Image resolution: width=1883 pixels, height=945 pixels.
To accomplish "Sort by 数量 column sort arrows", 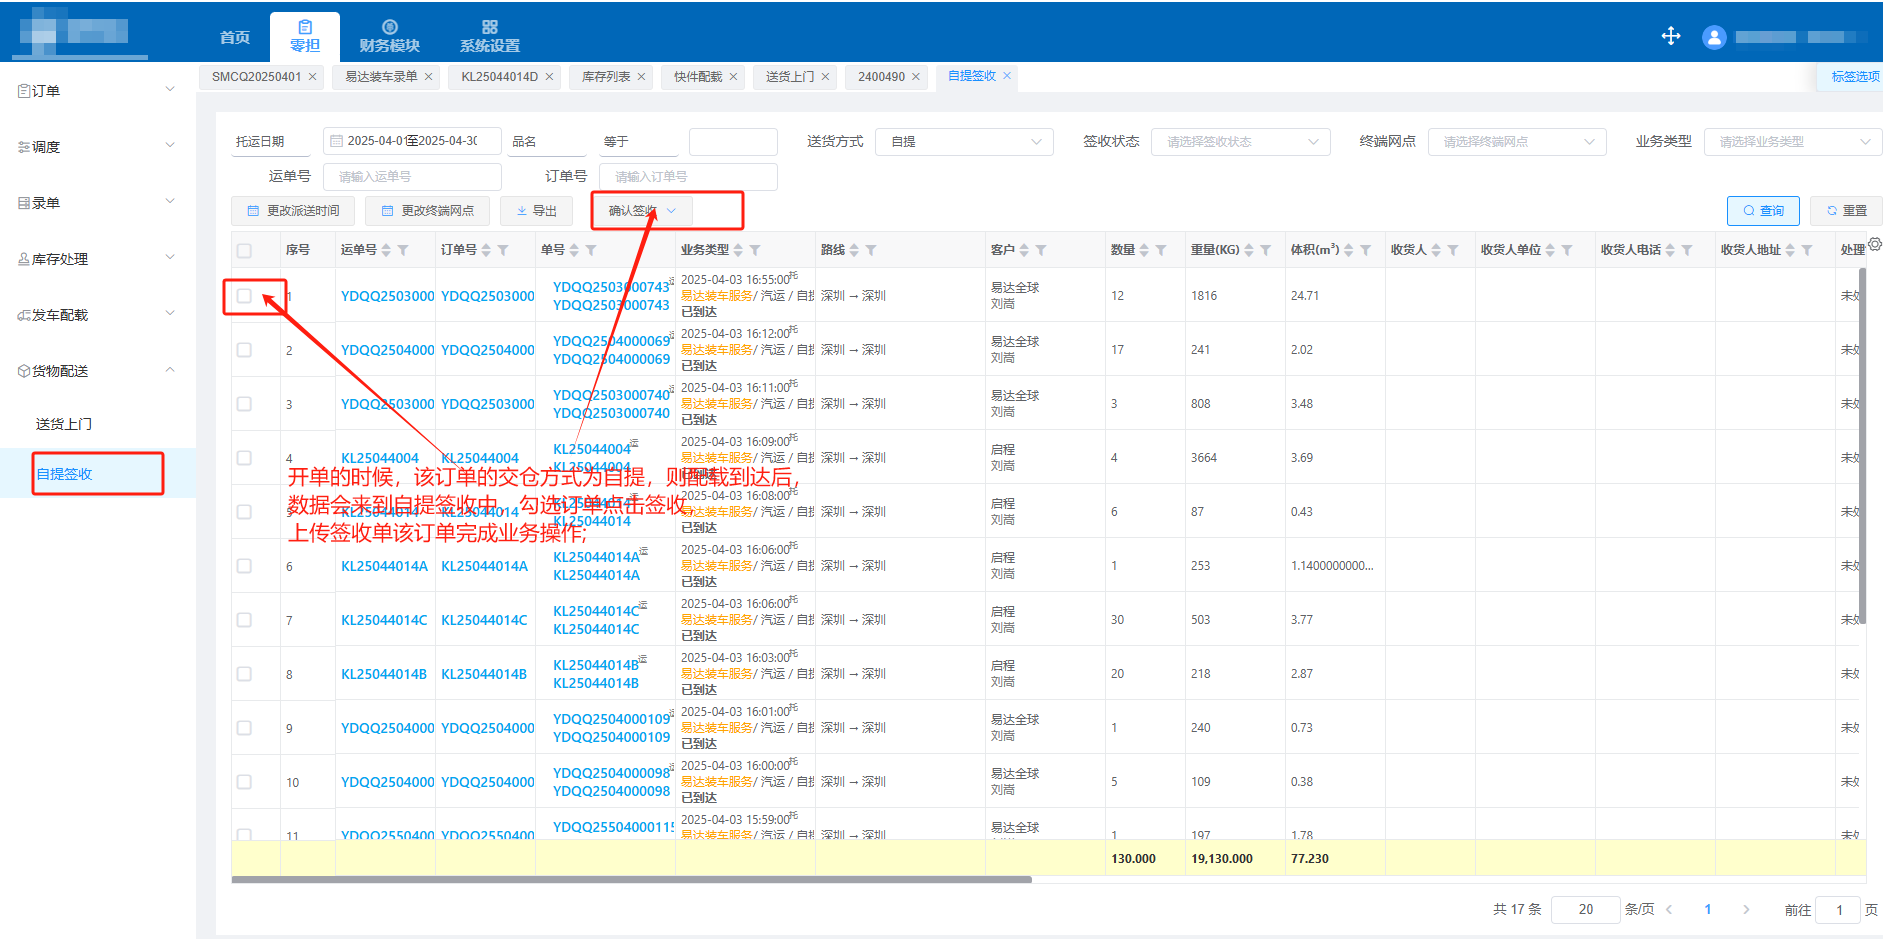I will point(1144,250).
